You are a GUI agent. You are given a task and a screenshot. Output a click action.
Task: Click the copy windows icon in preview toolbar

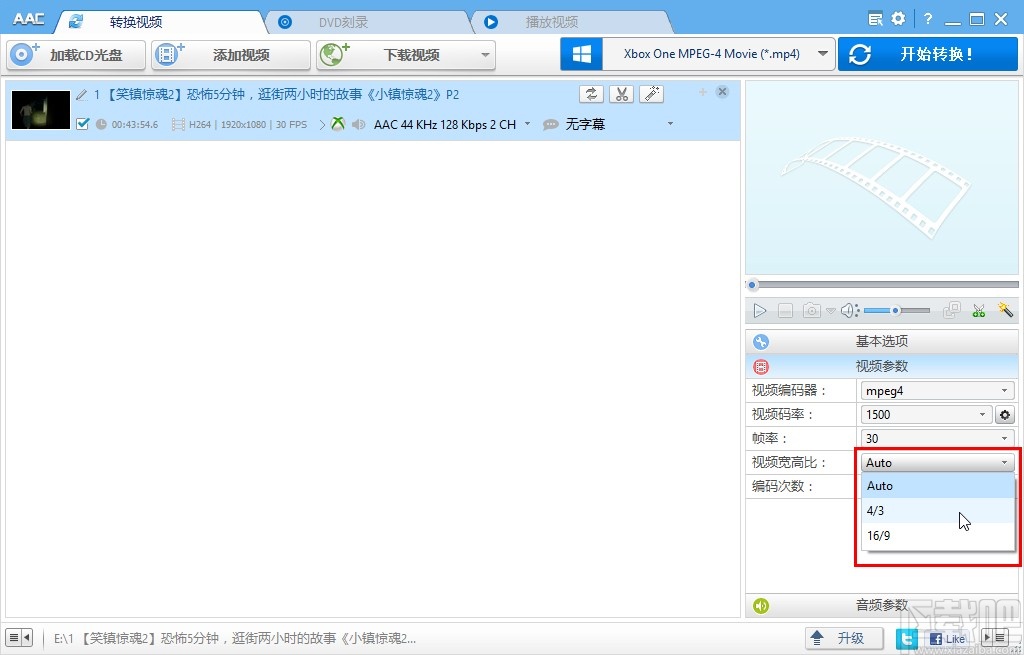click(x=952, y=310)
